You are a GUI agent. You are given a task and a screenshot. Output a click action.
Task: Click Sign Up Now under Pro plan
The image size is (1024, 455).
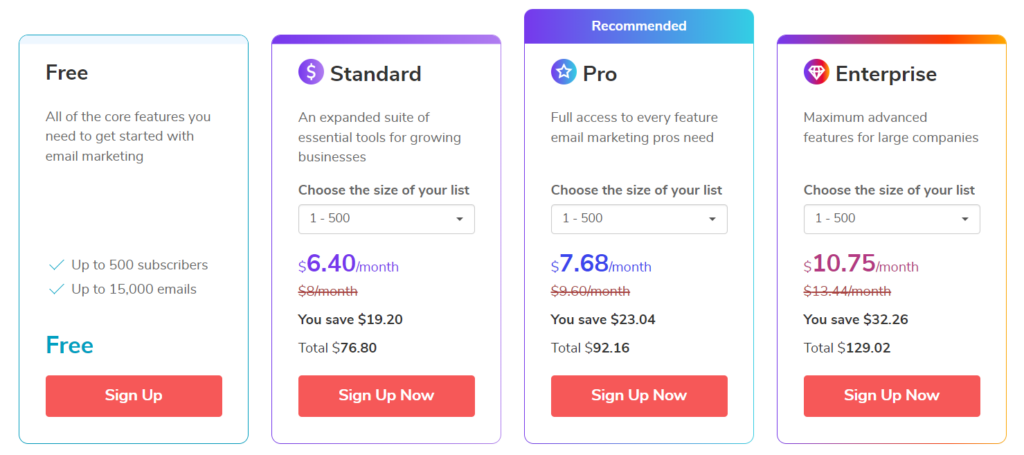click(639, 396)
